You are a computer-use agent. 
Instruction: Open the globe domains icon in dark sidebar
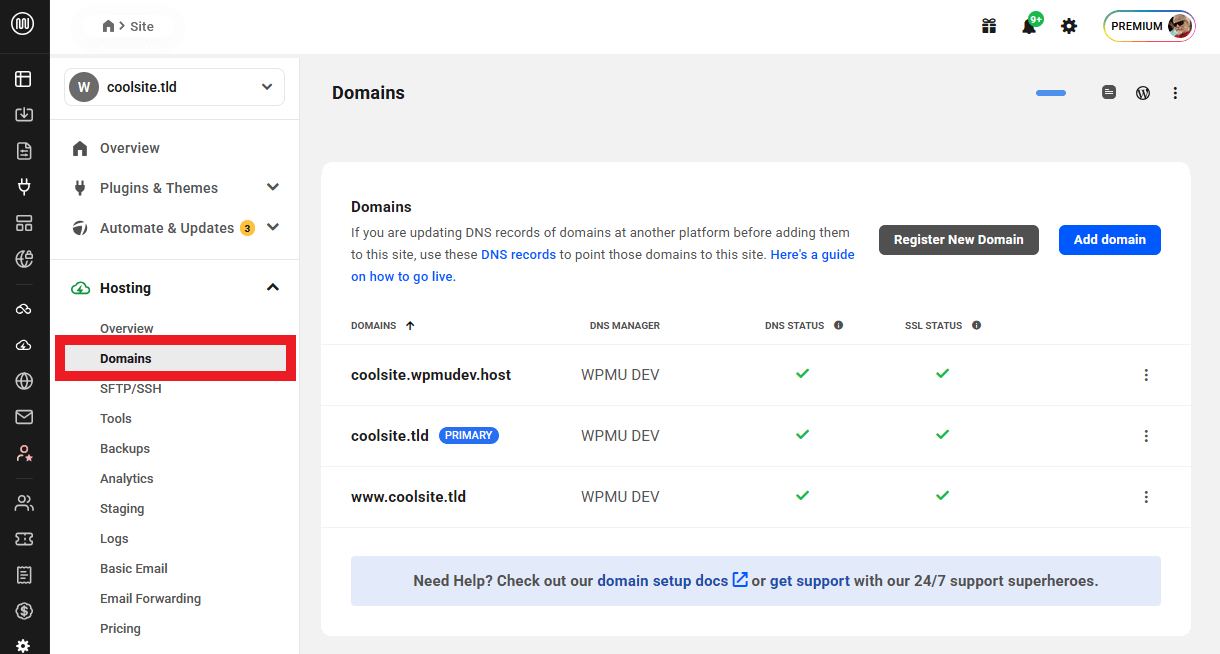point(24,381)
